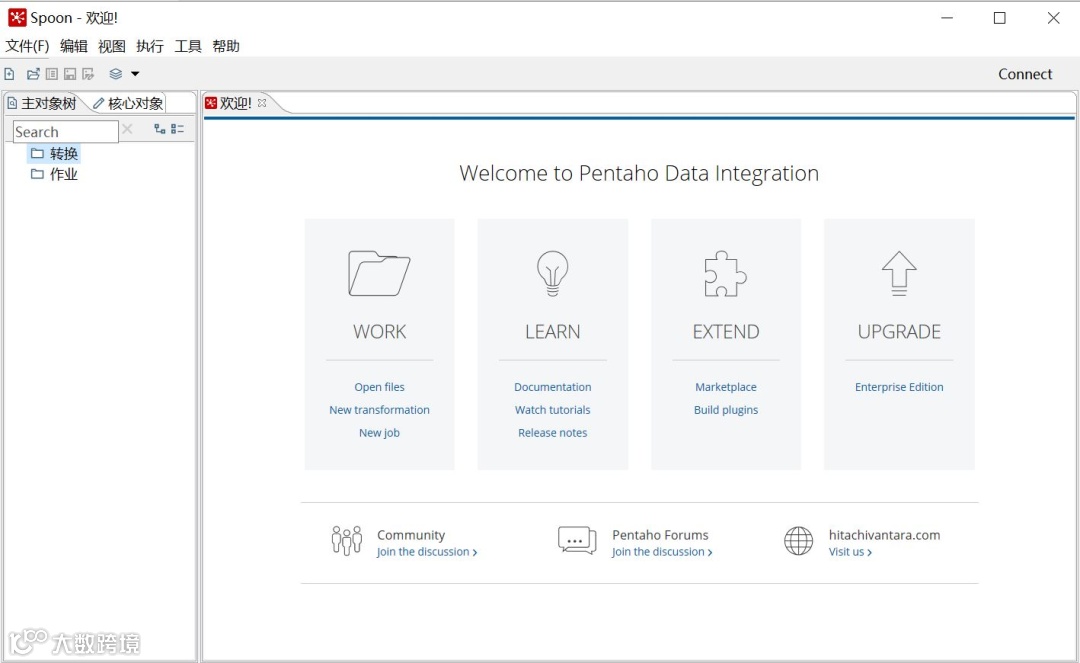Click the Connect button in the toolbar
The height and width of the screenshot is (663, 1080).
[x=1025, y=74]
